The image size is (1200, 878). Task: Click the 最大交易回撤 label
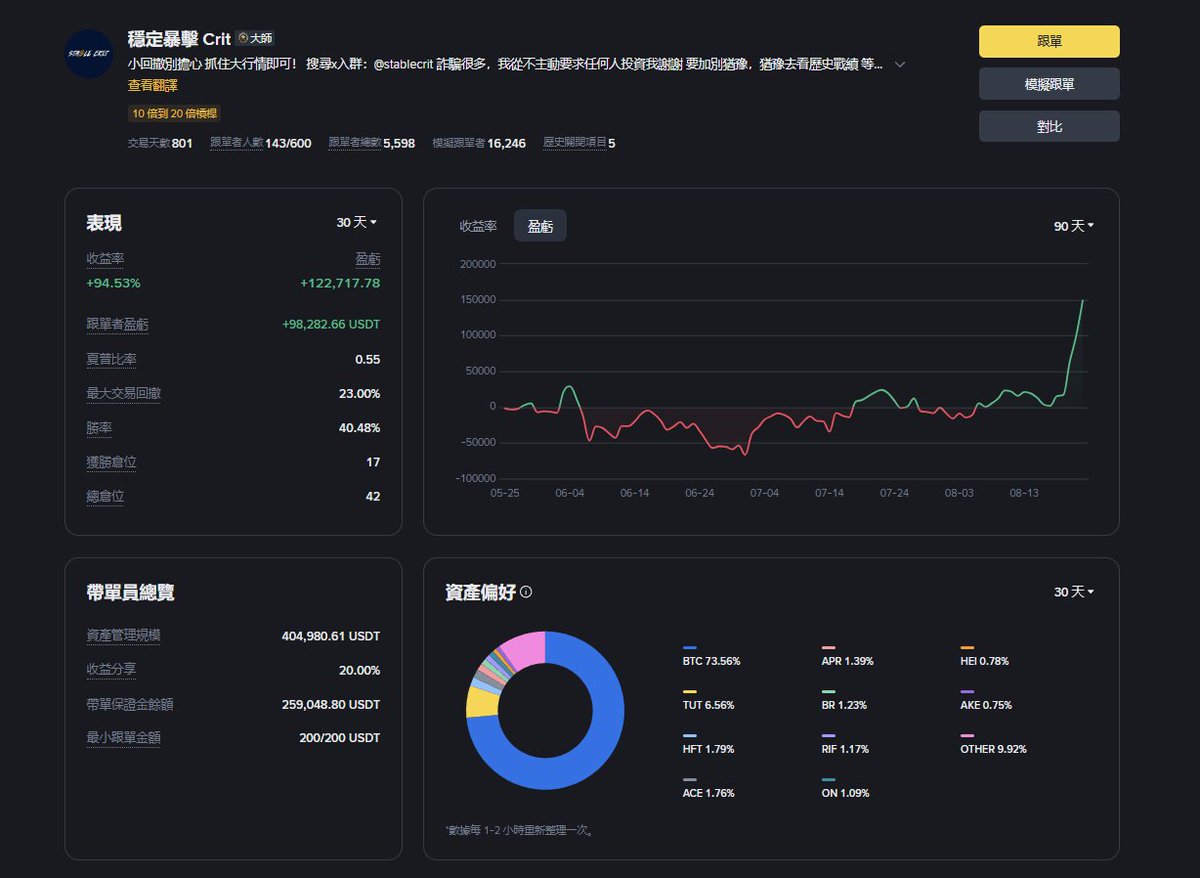[x=124, y=393]
